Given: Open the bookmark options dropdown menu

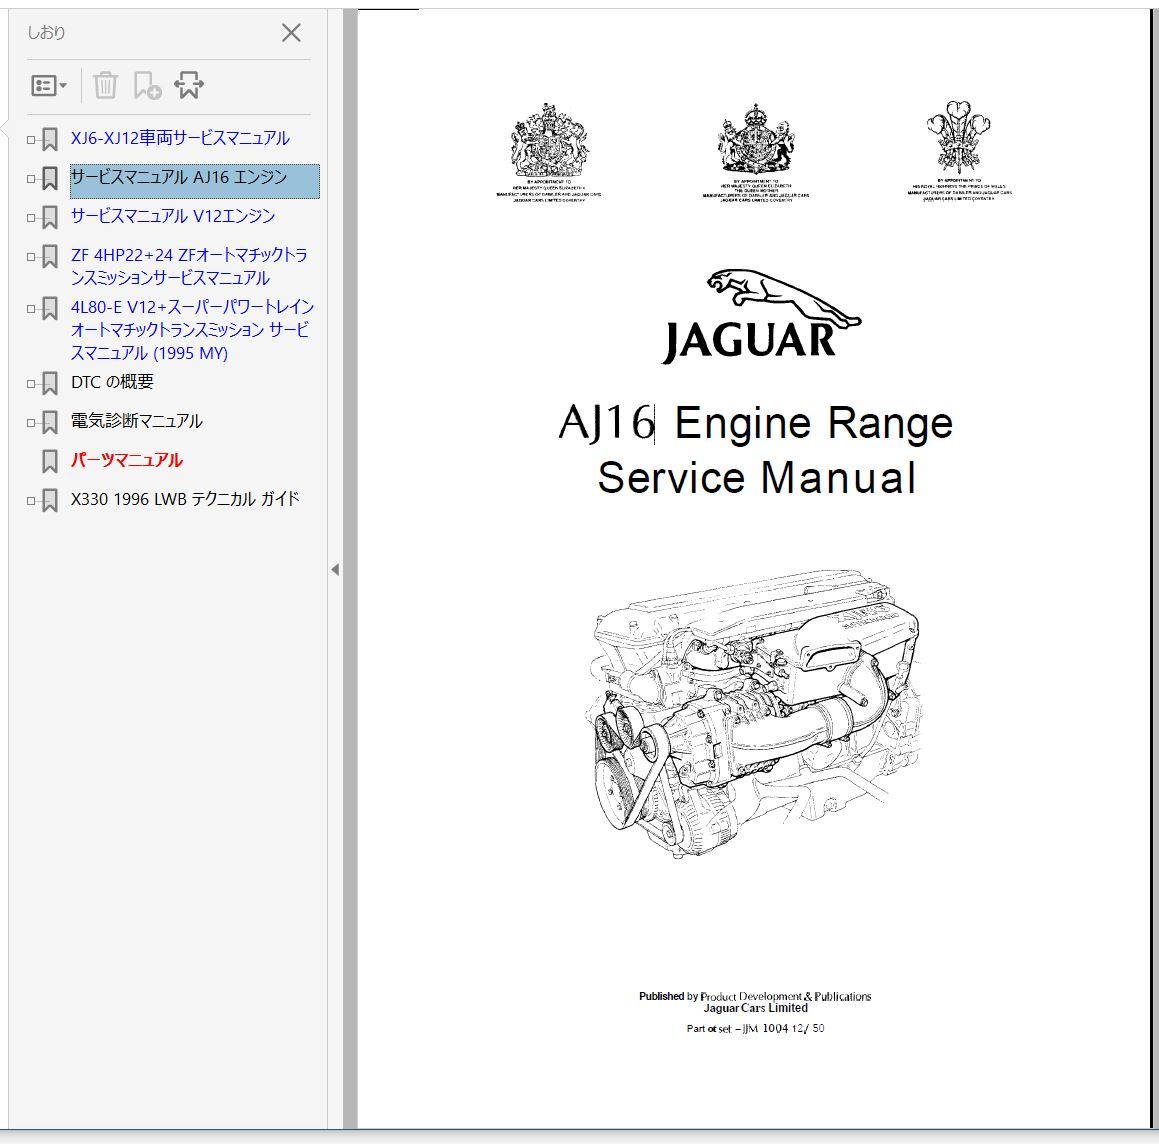Looking at the screenshot, I should 49,86.
